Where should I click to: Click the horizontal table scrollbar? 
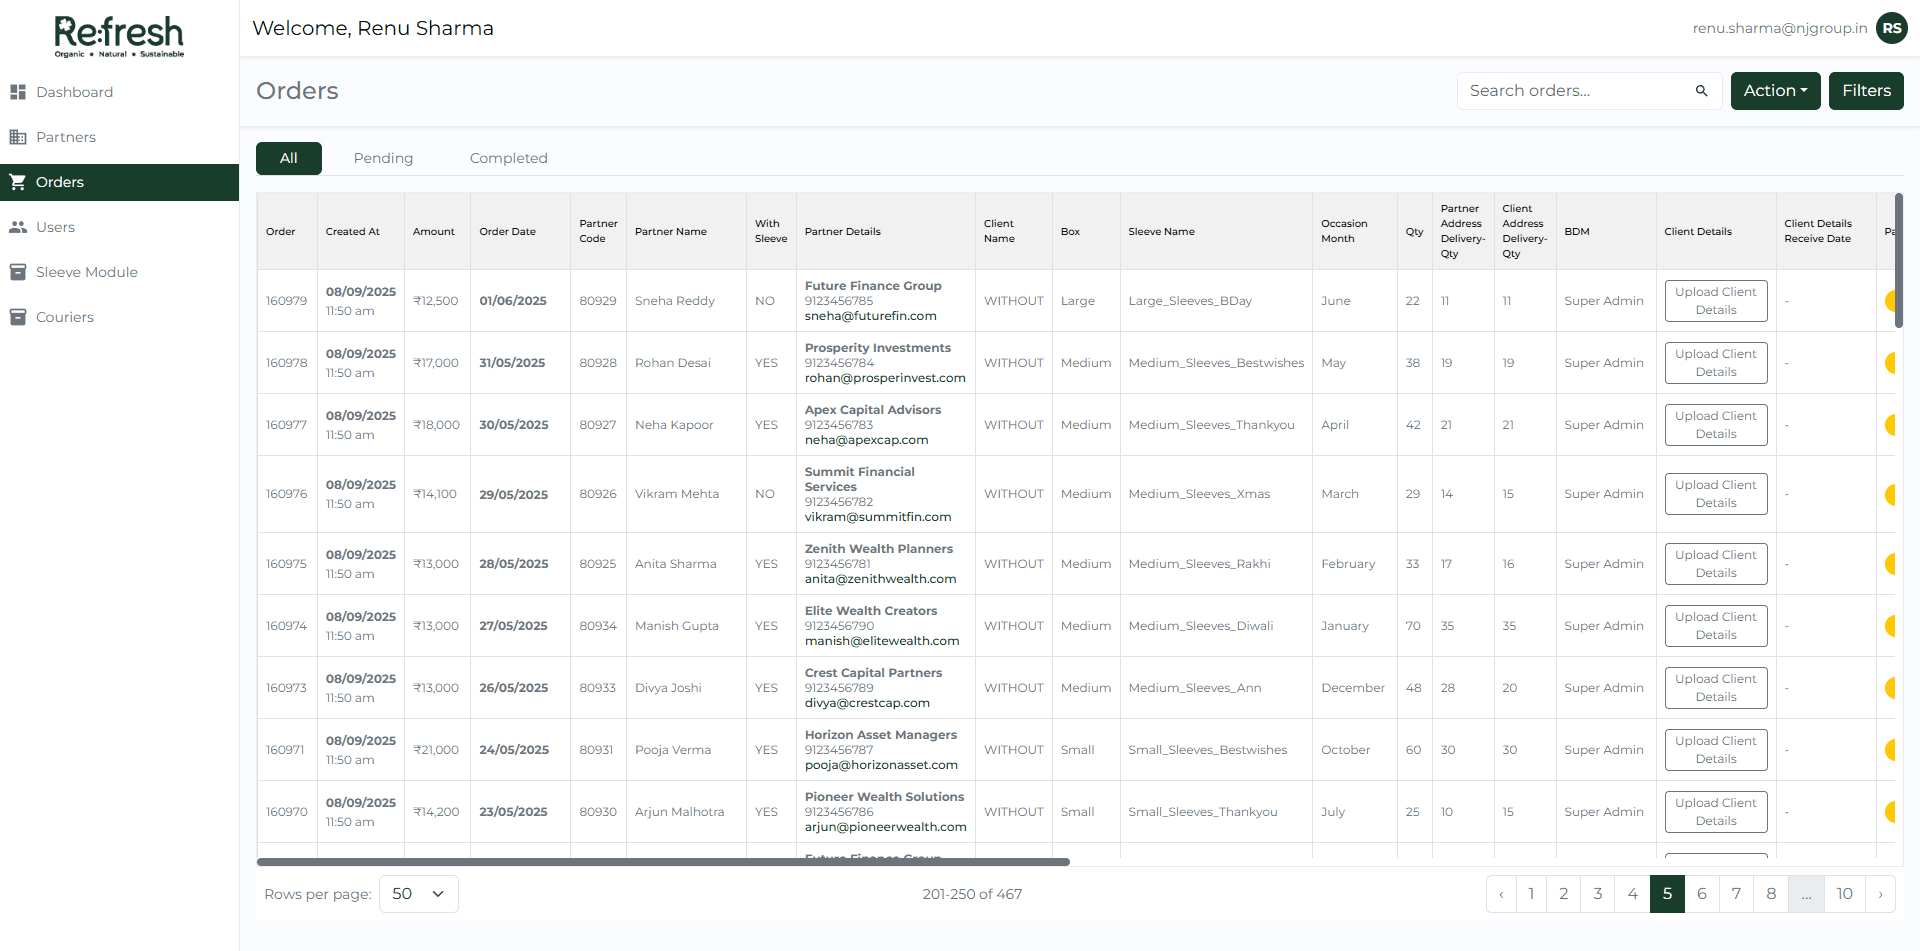point(663,861)
